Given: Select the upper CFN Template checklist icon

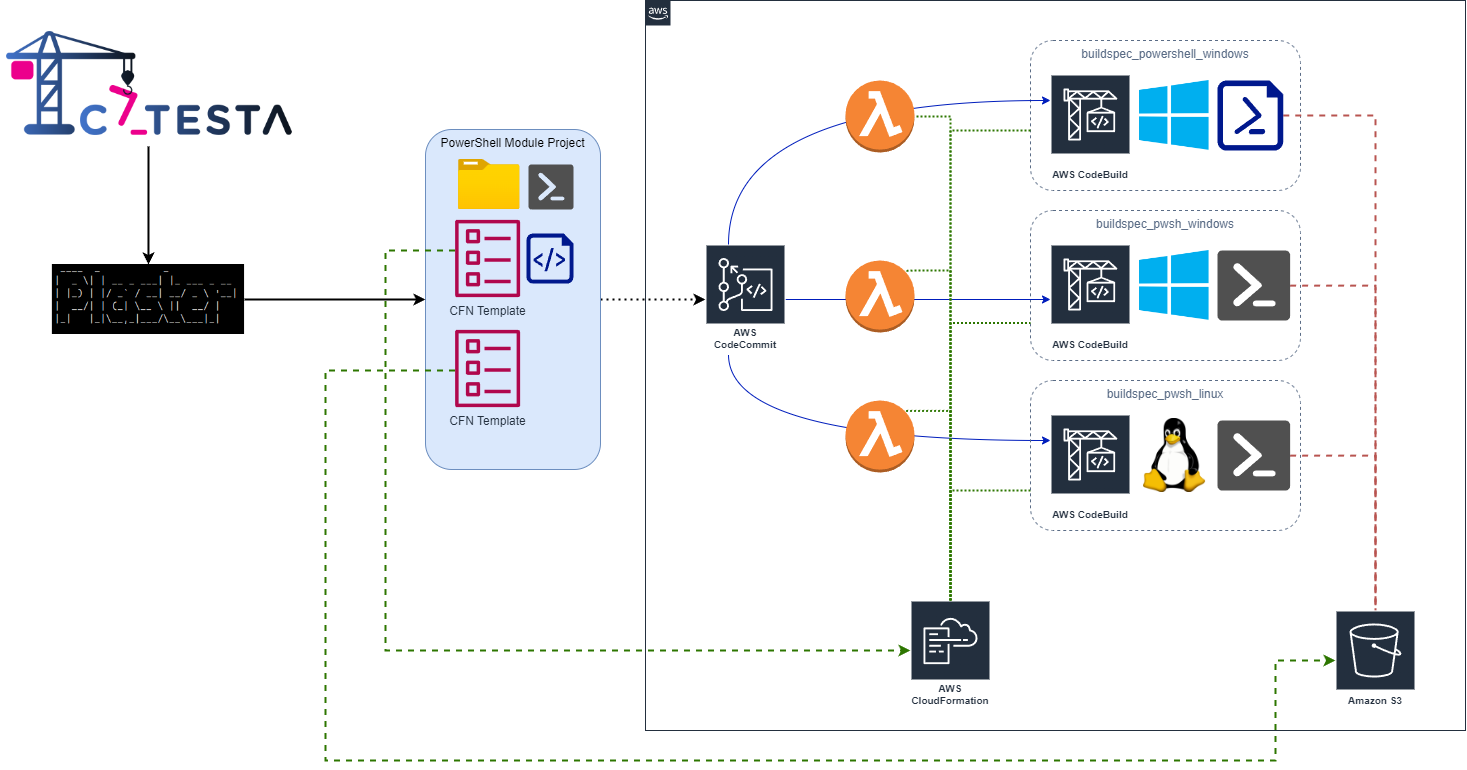Looking at the screenshot, I should [487, 258].
